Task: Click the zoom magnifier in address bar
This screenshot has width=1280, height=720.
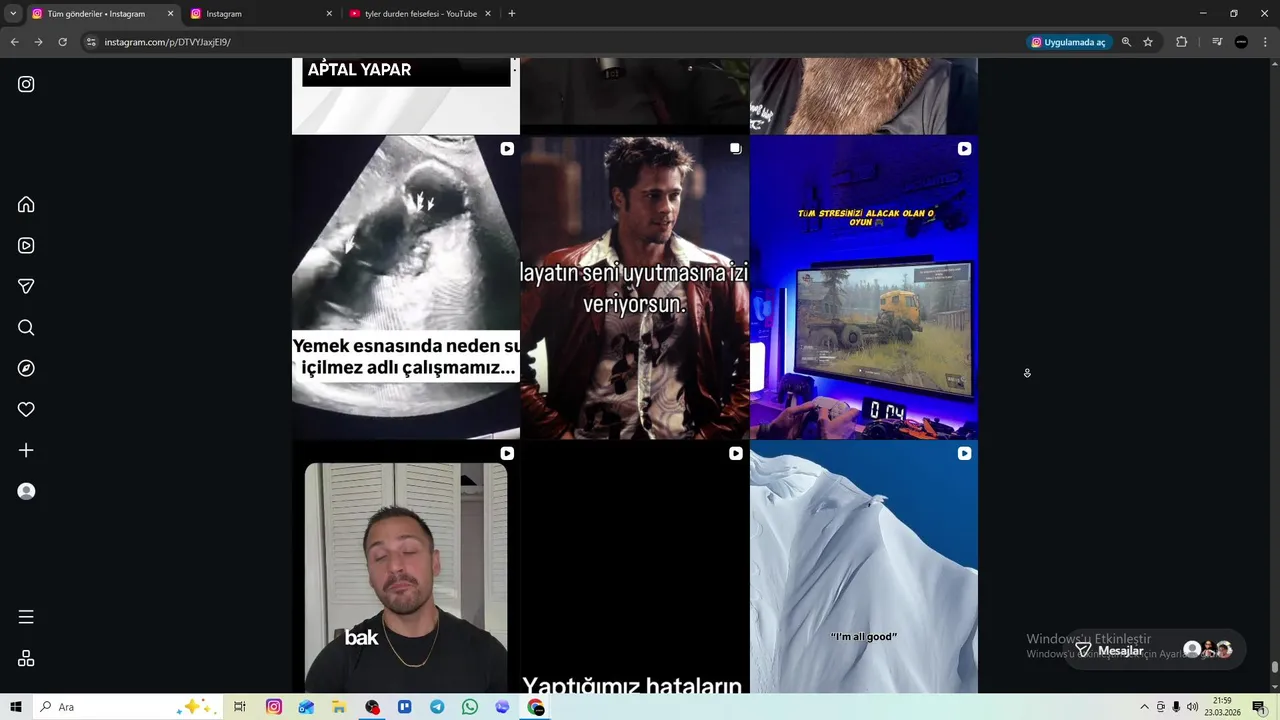Action: [x=1126, y=42]
